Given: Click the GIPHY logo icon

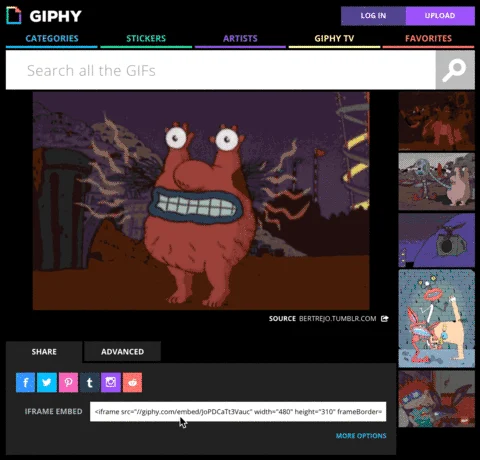Looking at the screenshot, I should click(14, 16).
